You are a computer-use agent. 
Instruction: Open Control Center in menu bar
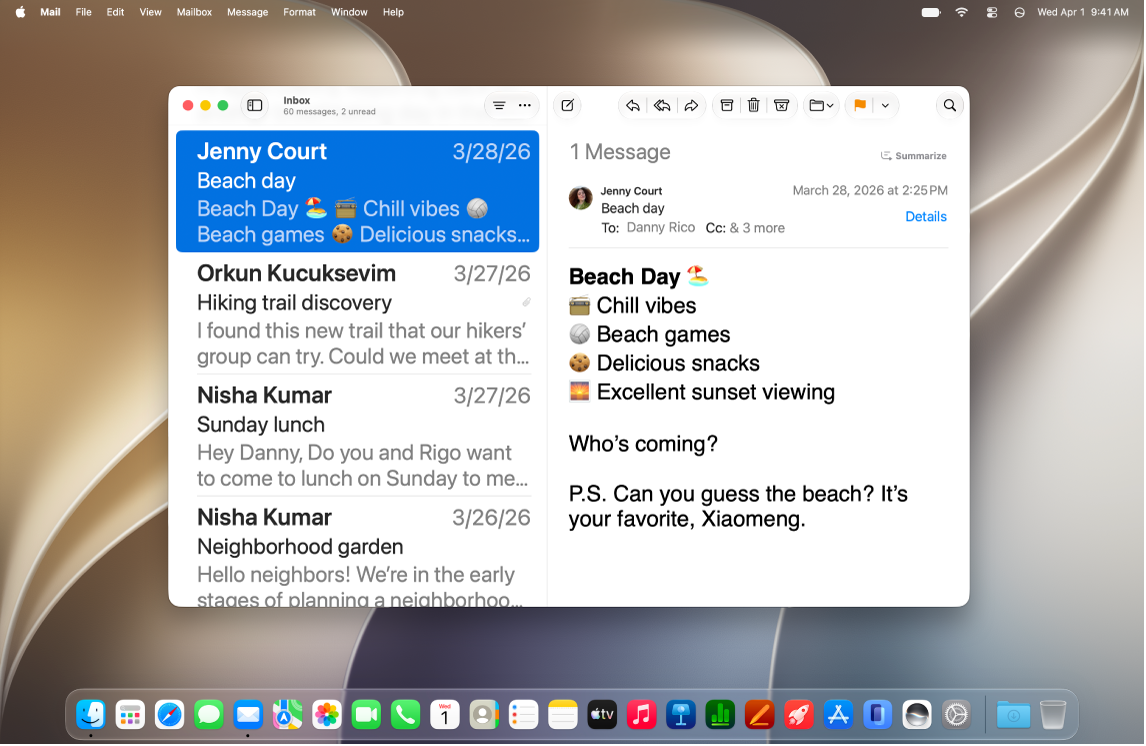(x=991, y=12)
